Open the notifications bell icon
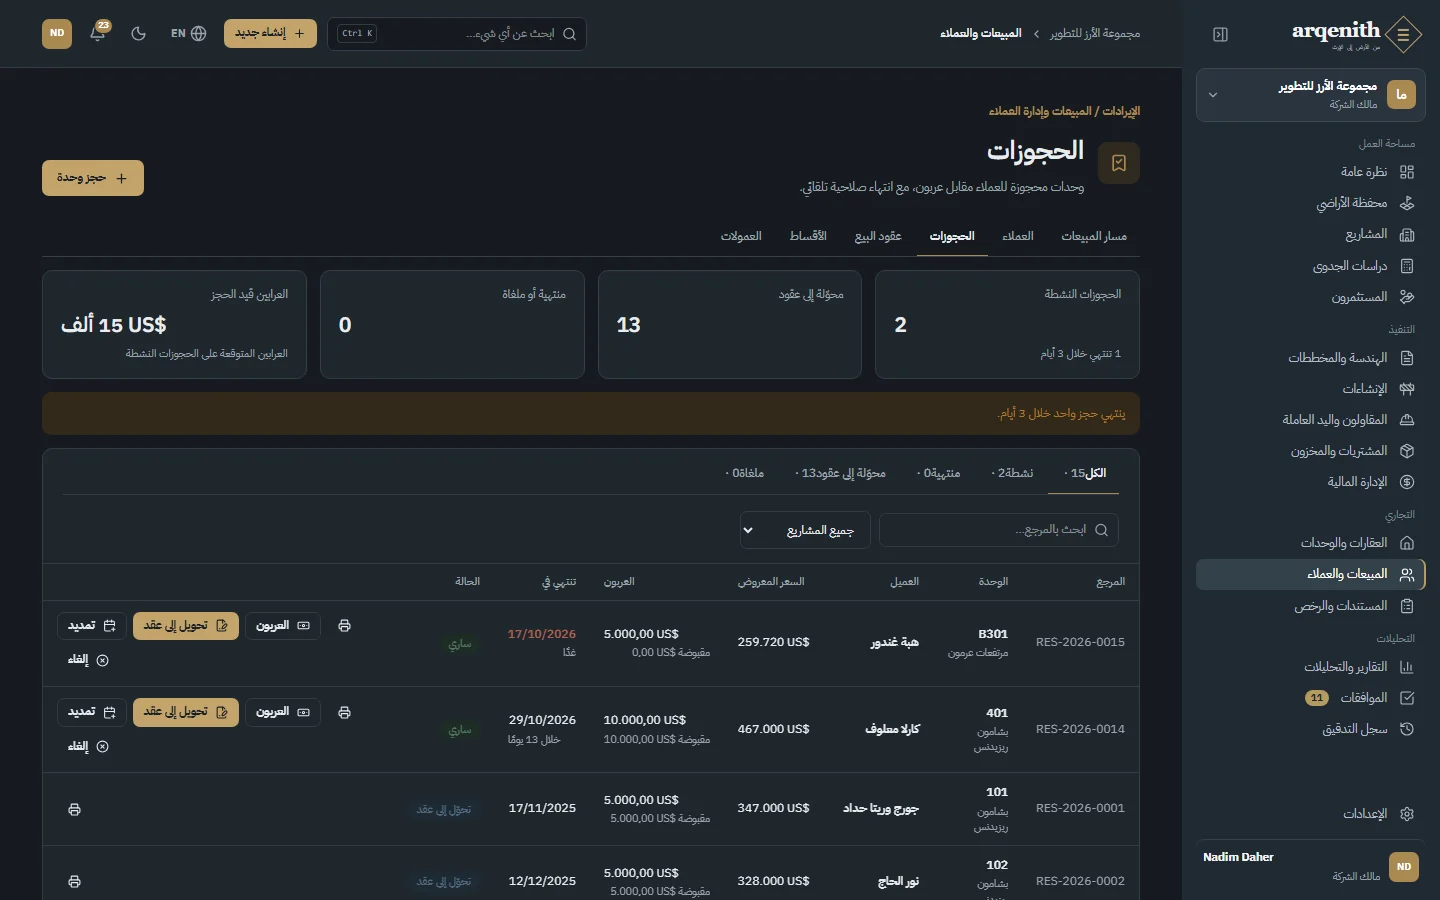The height and width of the screenshot is (900, 1440). pyautogui.click(x=98, y=33)
